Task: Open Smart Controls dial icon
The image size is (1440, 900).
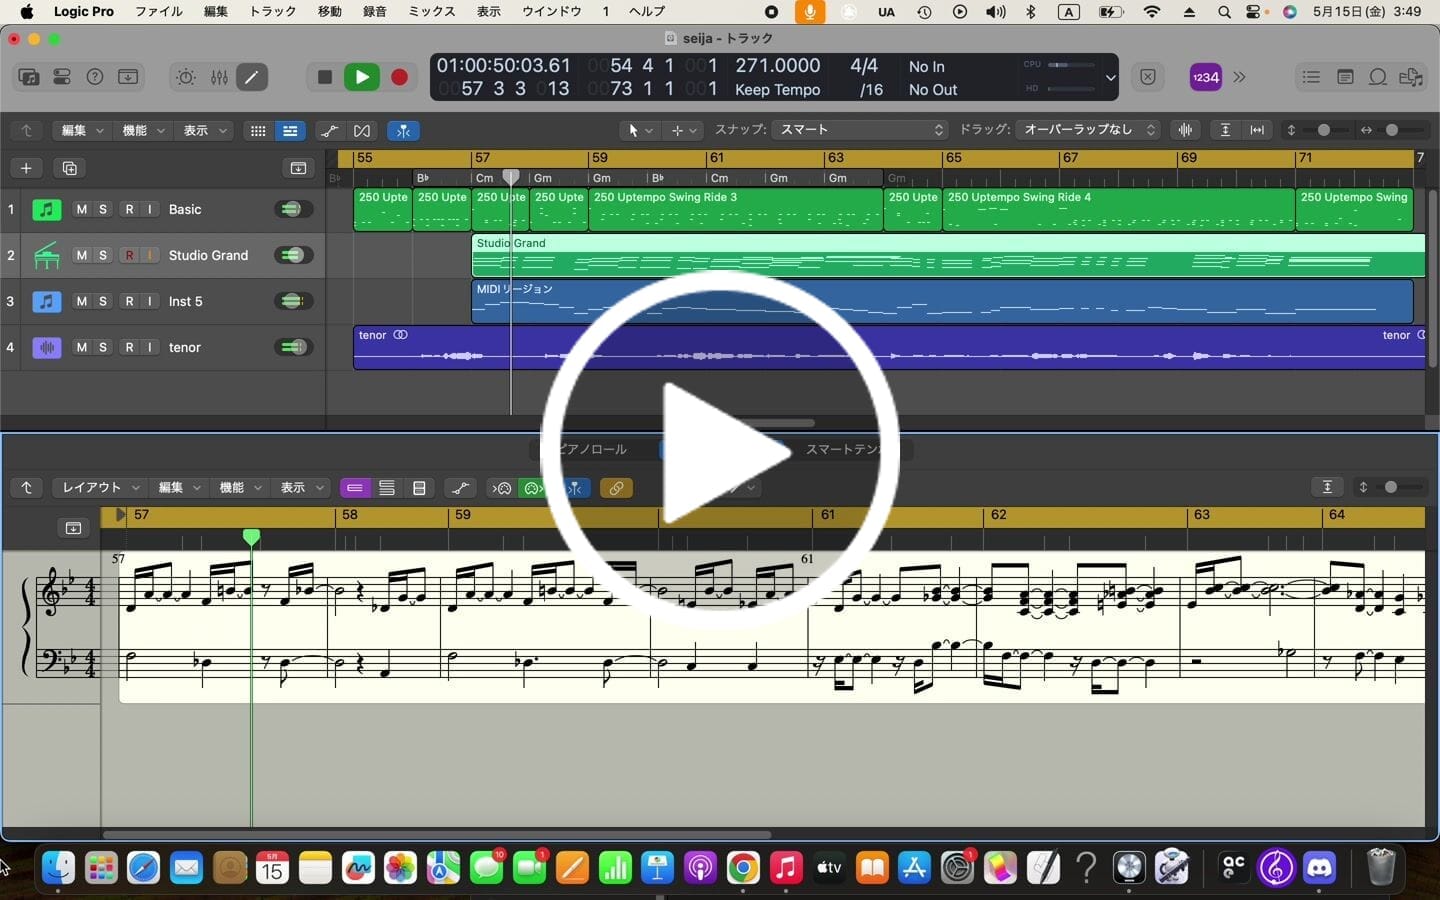Action: point(186,77)
